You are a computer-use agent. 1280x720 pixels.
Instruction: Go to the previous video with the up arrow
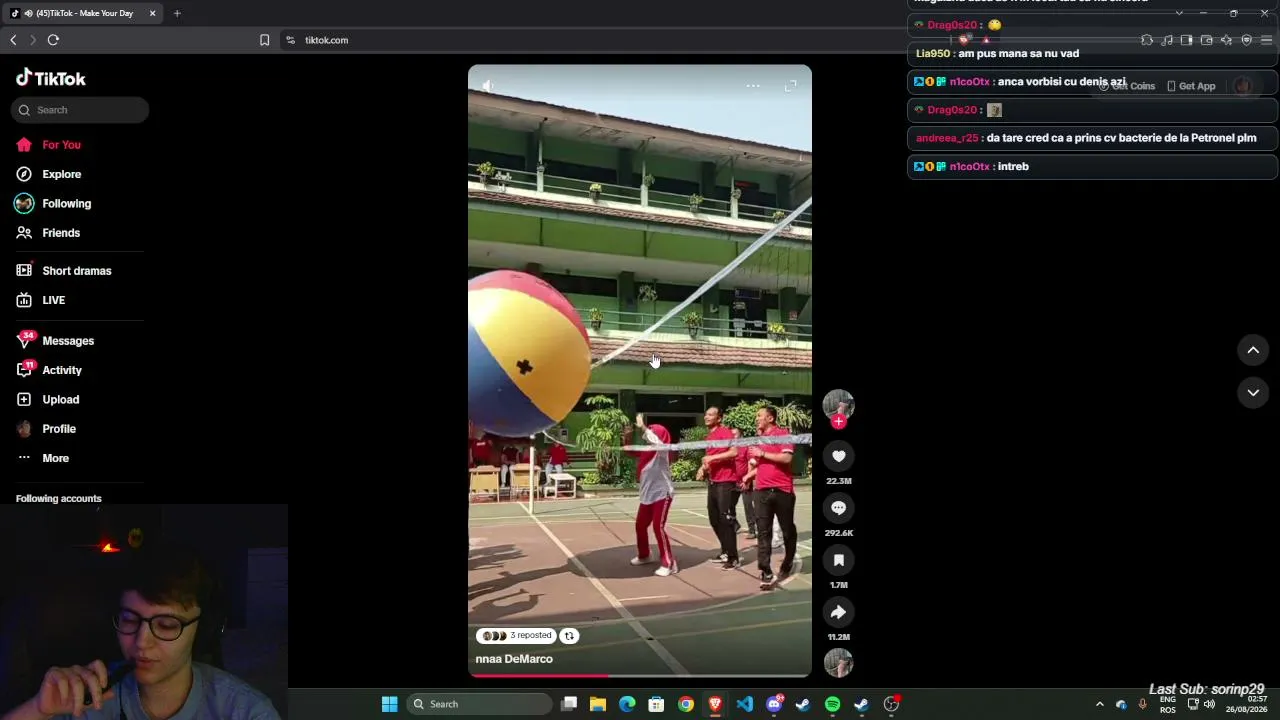[1253, 350]
